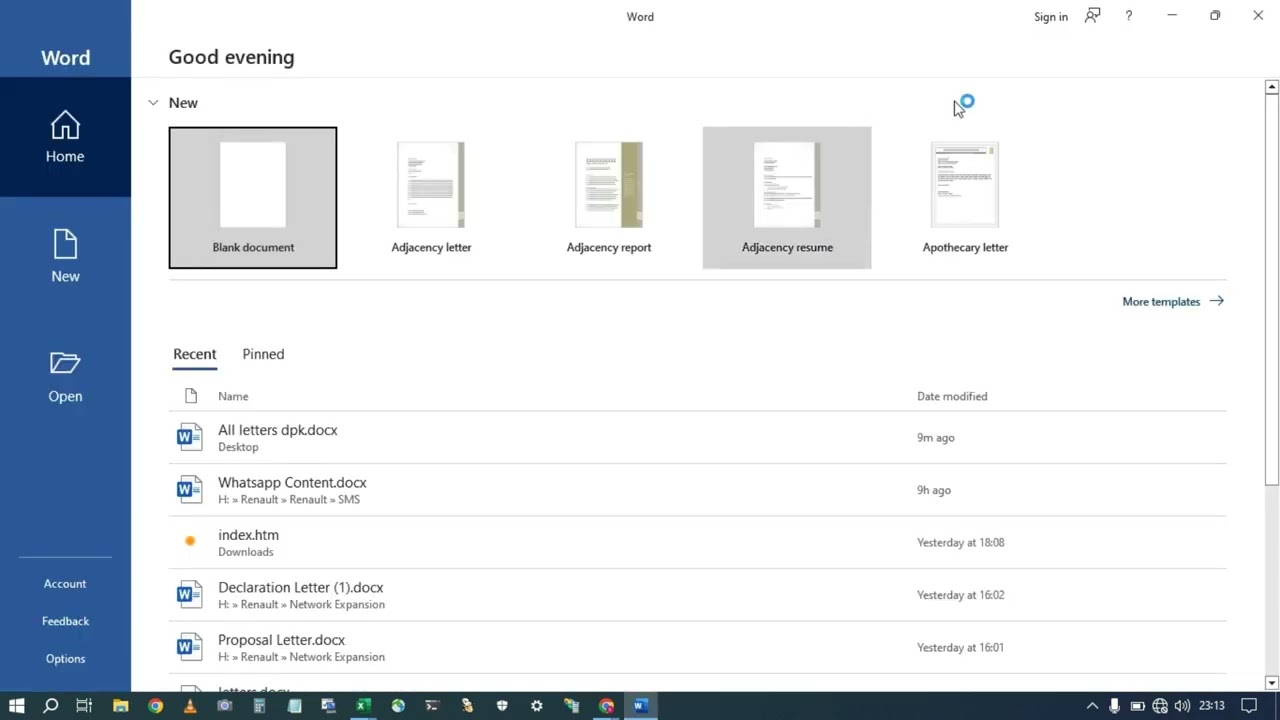Choose the Adjacency letter template
The height and width of the screenshot is (720, 1280).
click(431, 198)
